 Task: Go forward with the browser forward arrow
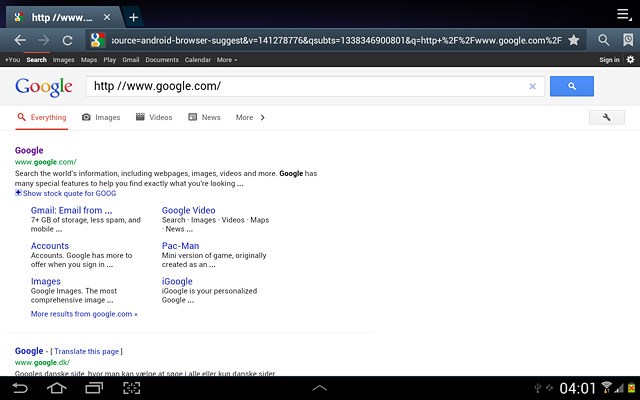click(x=44, y=40)
